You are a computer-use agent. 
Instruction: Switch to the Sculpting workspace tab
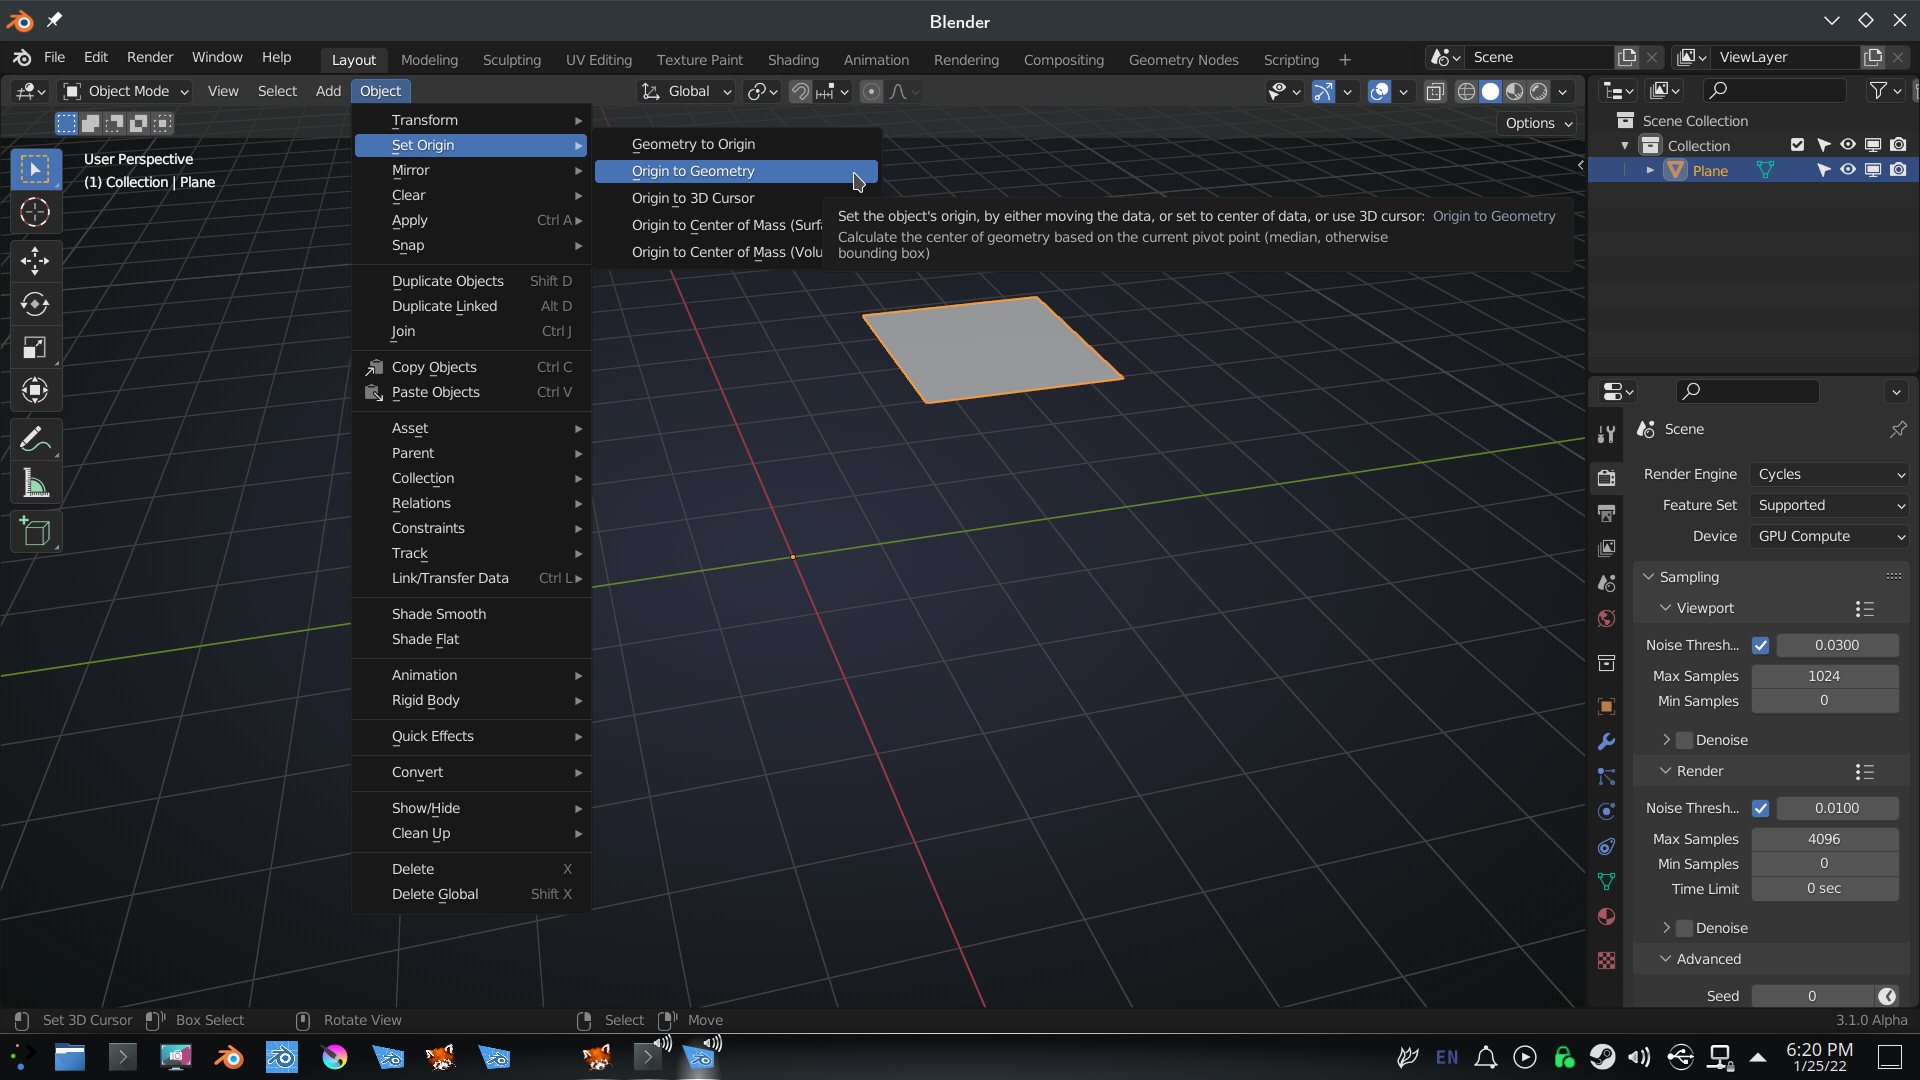pyautogui.click(x=511, y=60)
